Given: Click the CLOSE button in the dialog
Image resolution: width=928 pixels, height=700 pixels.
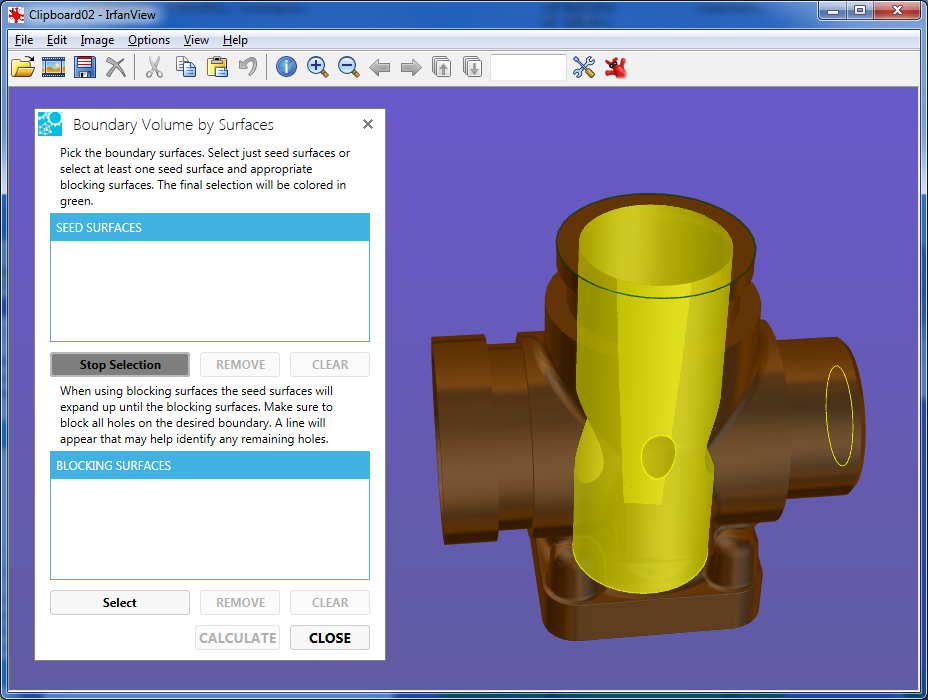Looking at the screenshot, I should 330,638.
